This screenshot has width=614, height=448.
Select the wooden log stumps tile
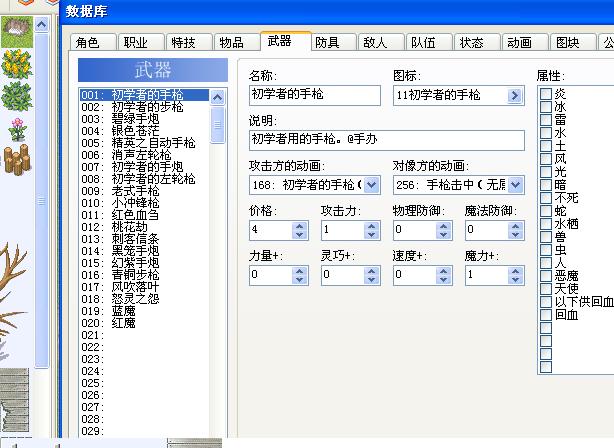tap(16, 159)
